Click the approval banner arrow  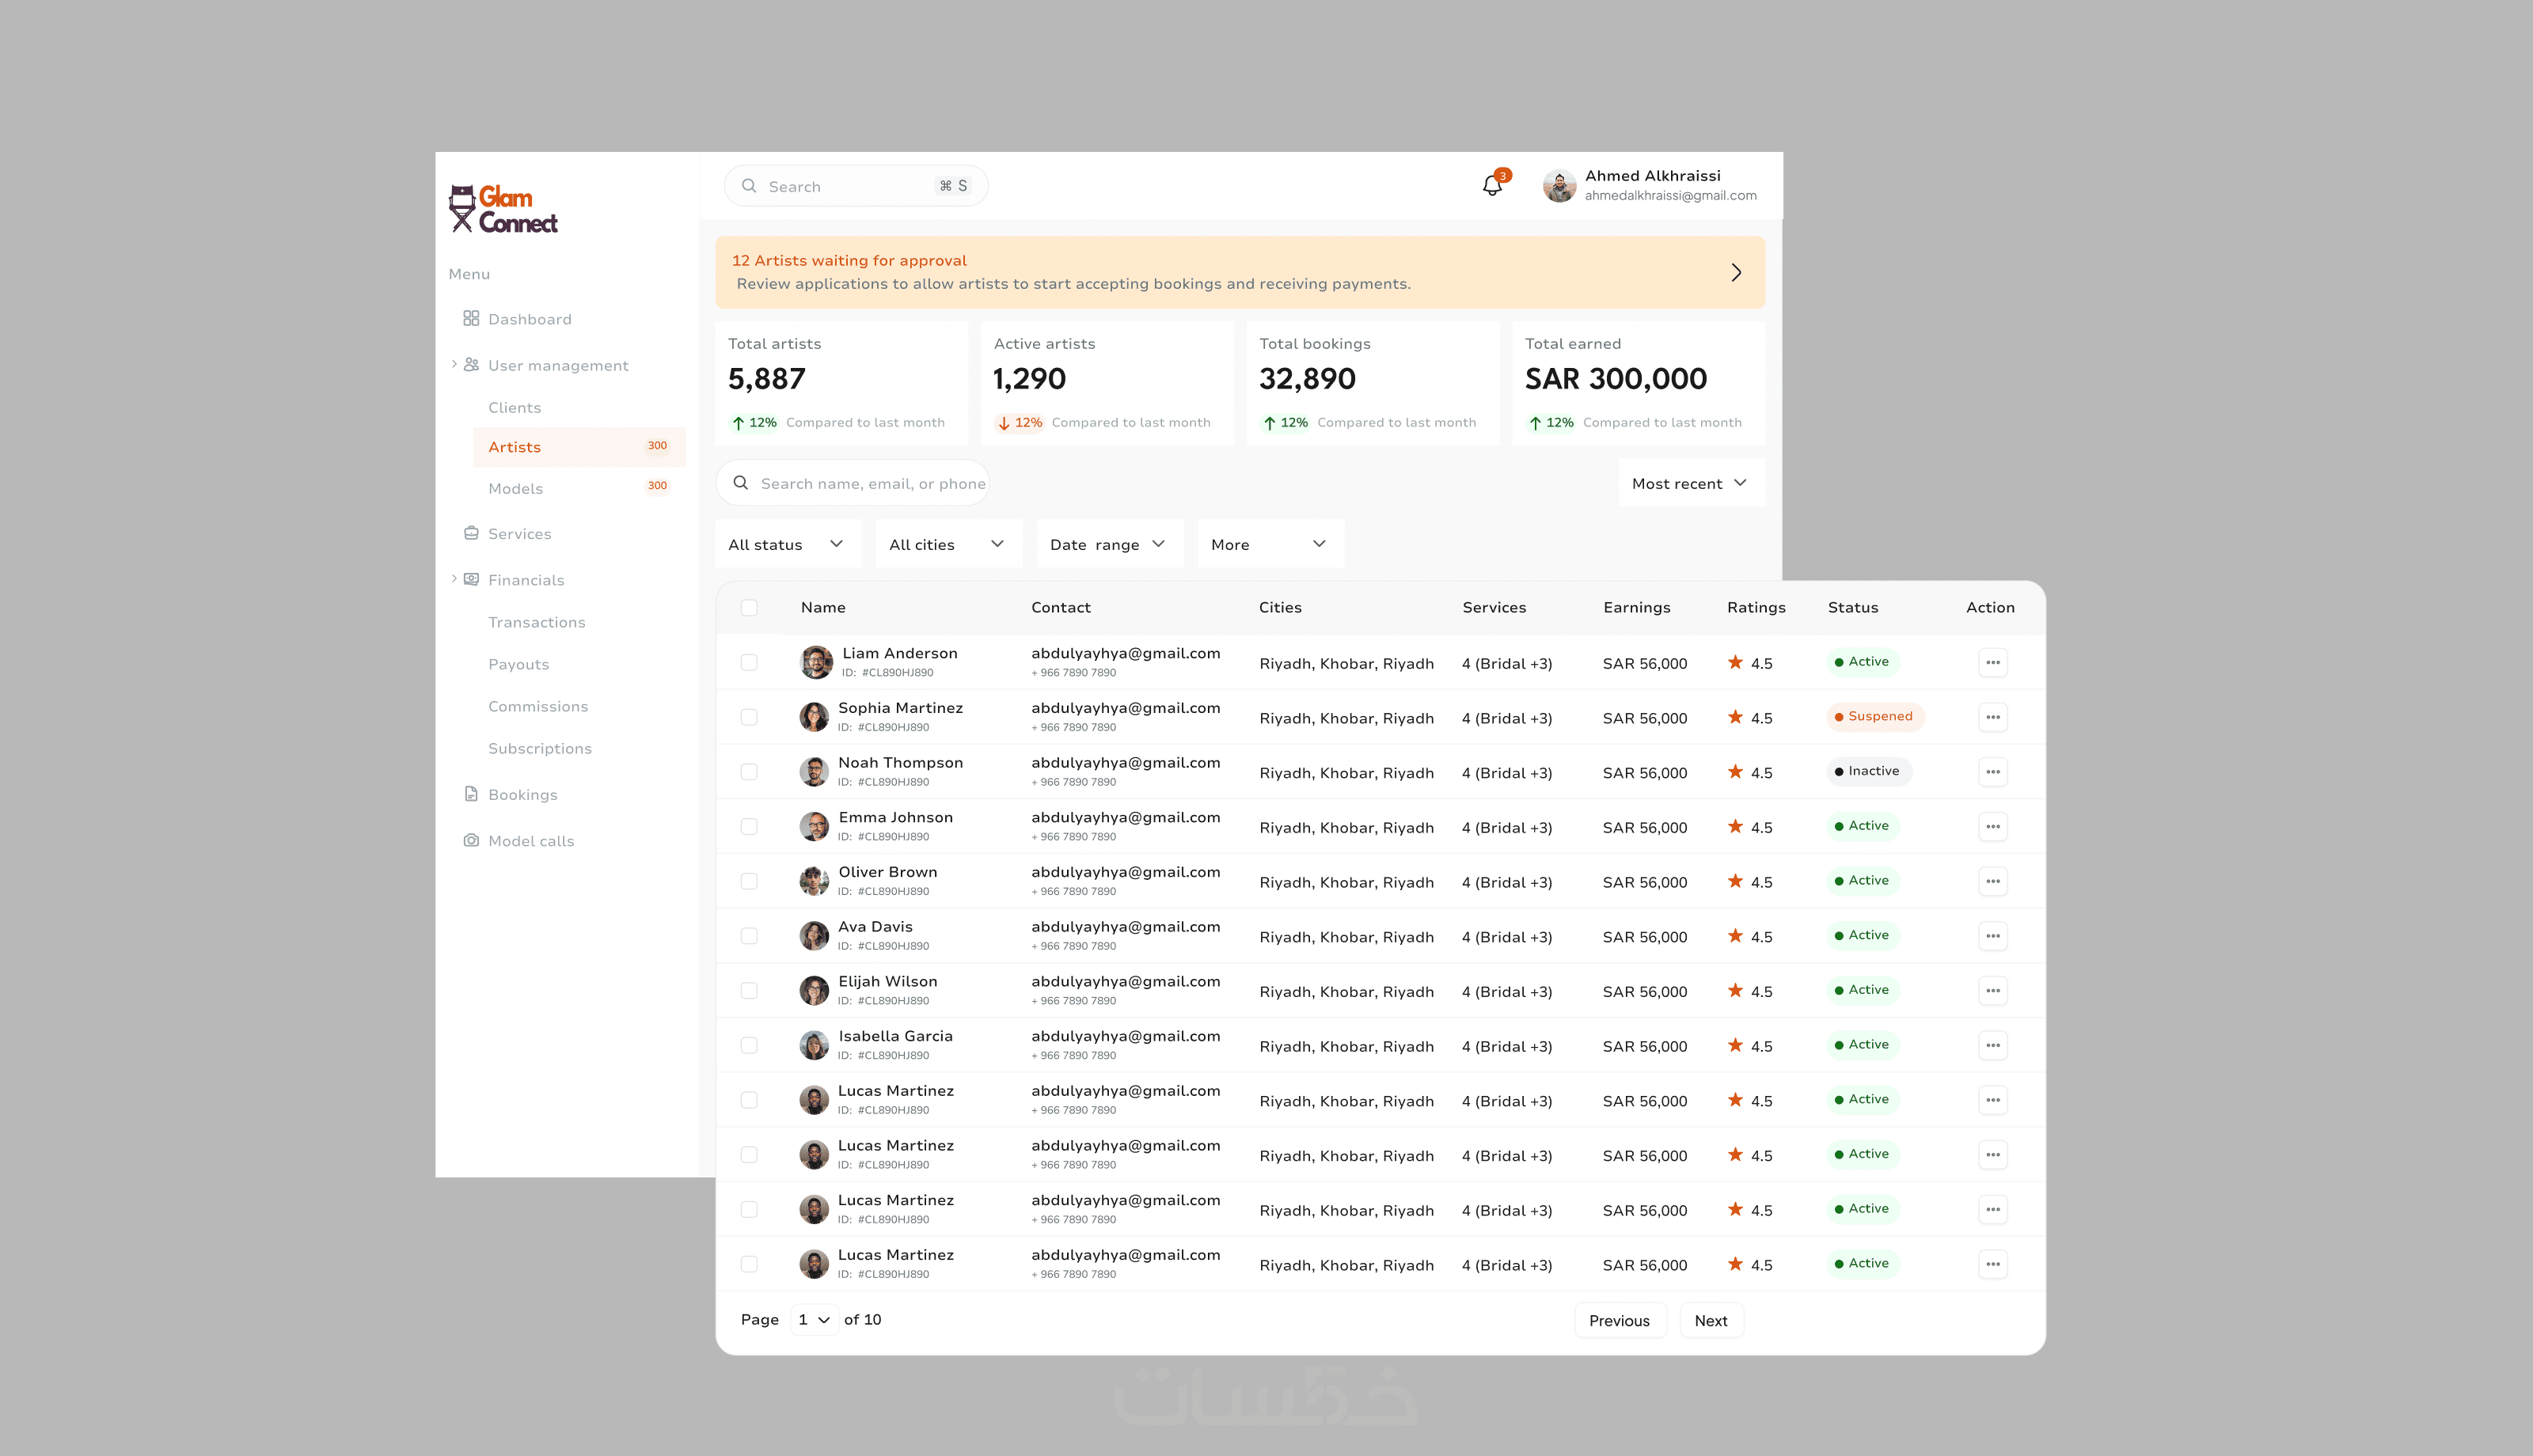[1736, 272]
